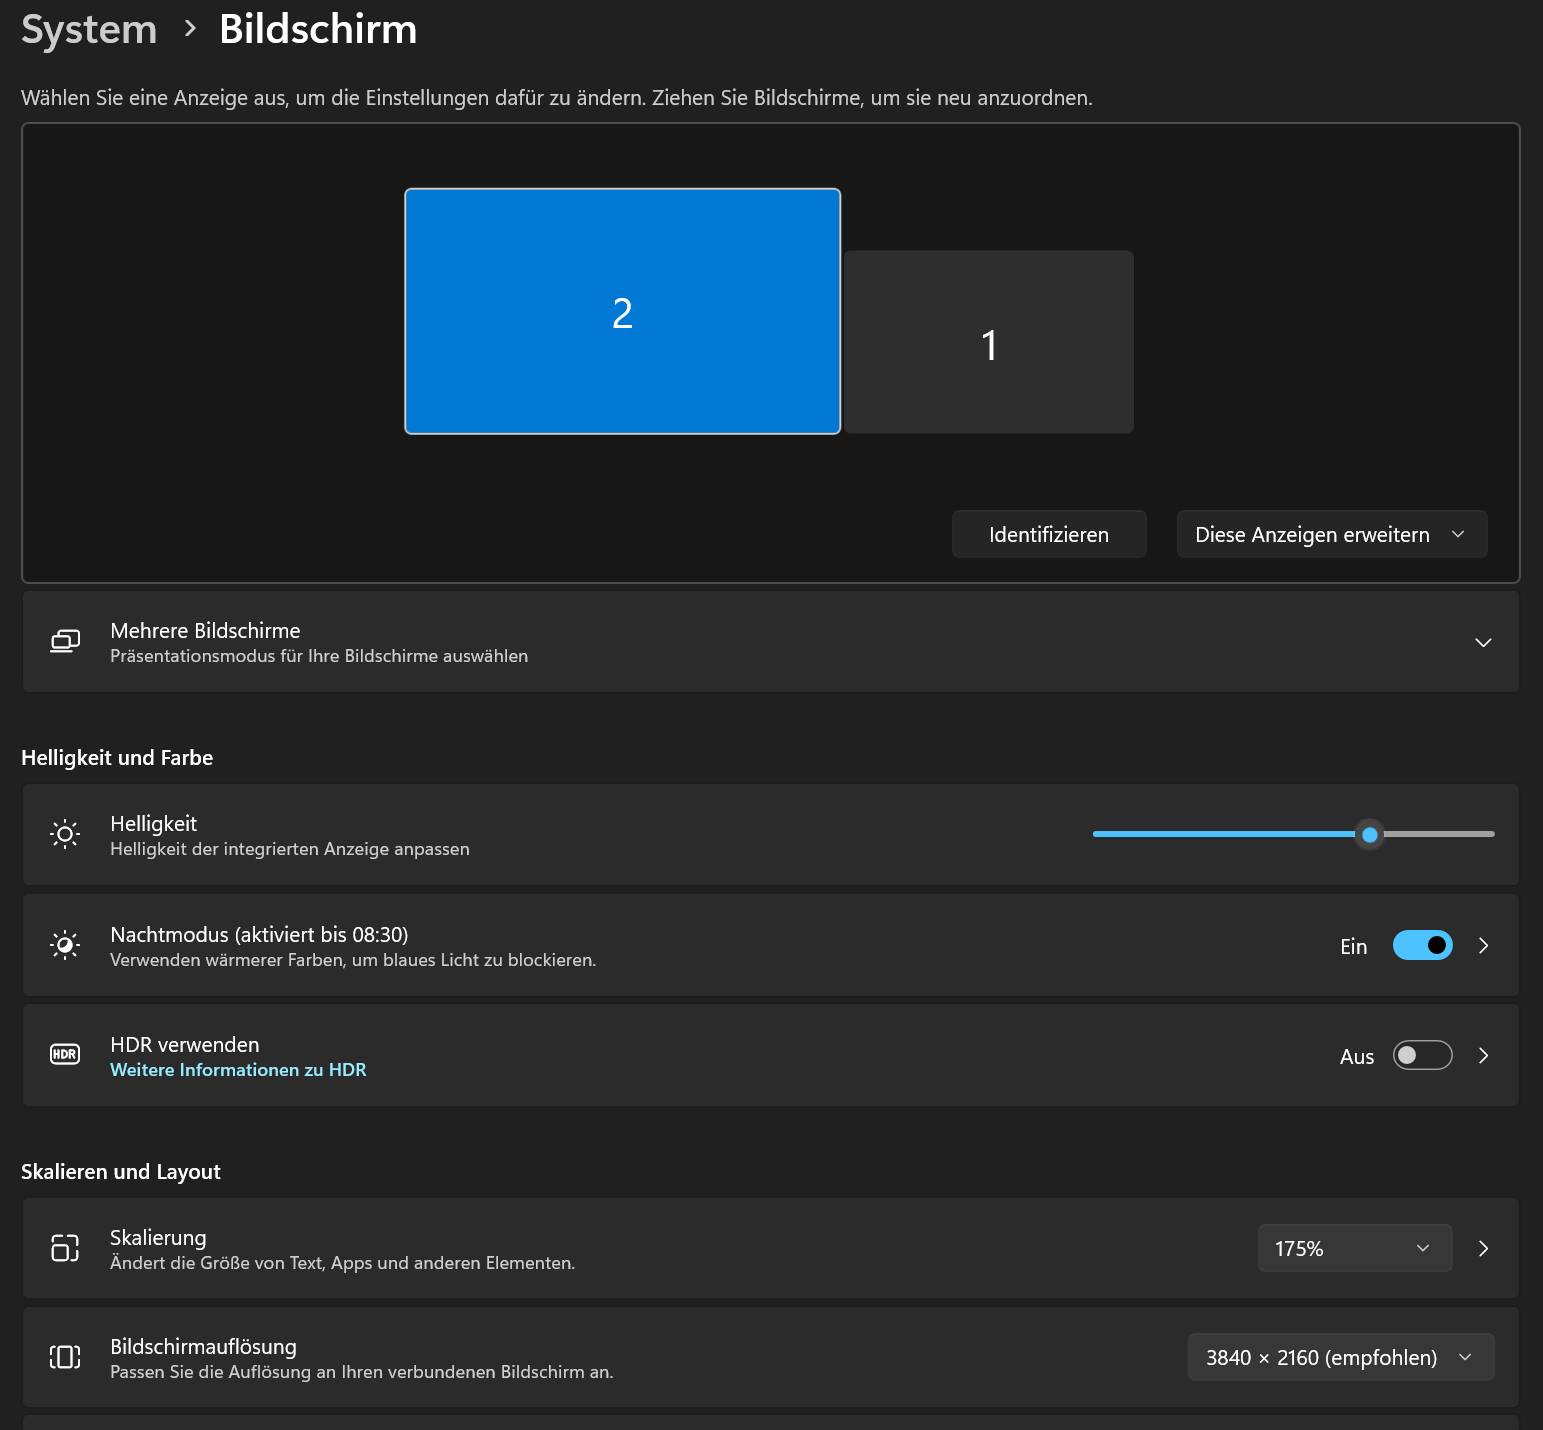This screenshot has height=1430, width=1543.
Task: Click the Bildschirmauflösung row label
Action: (x=203, y=1347)
